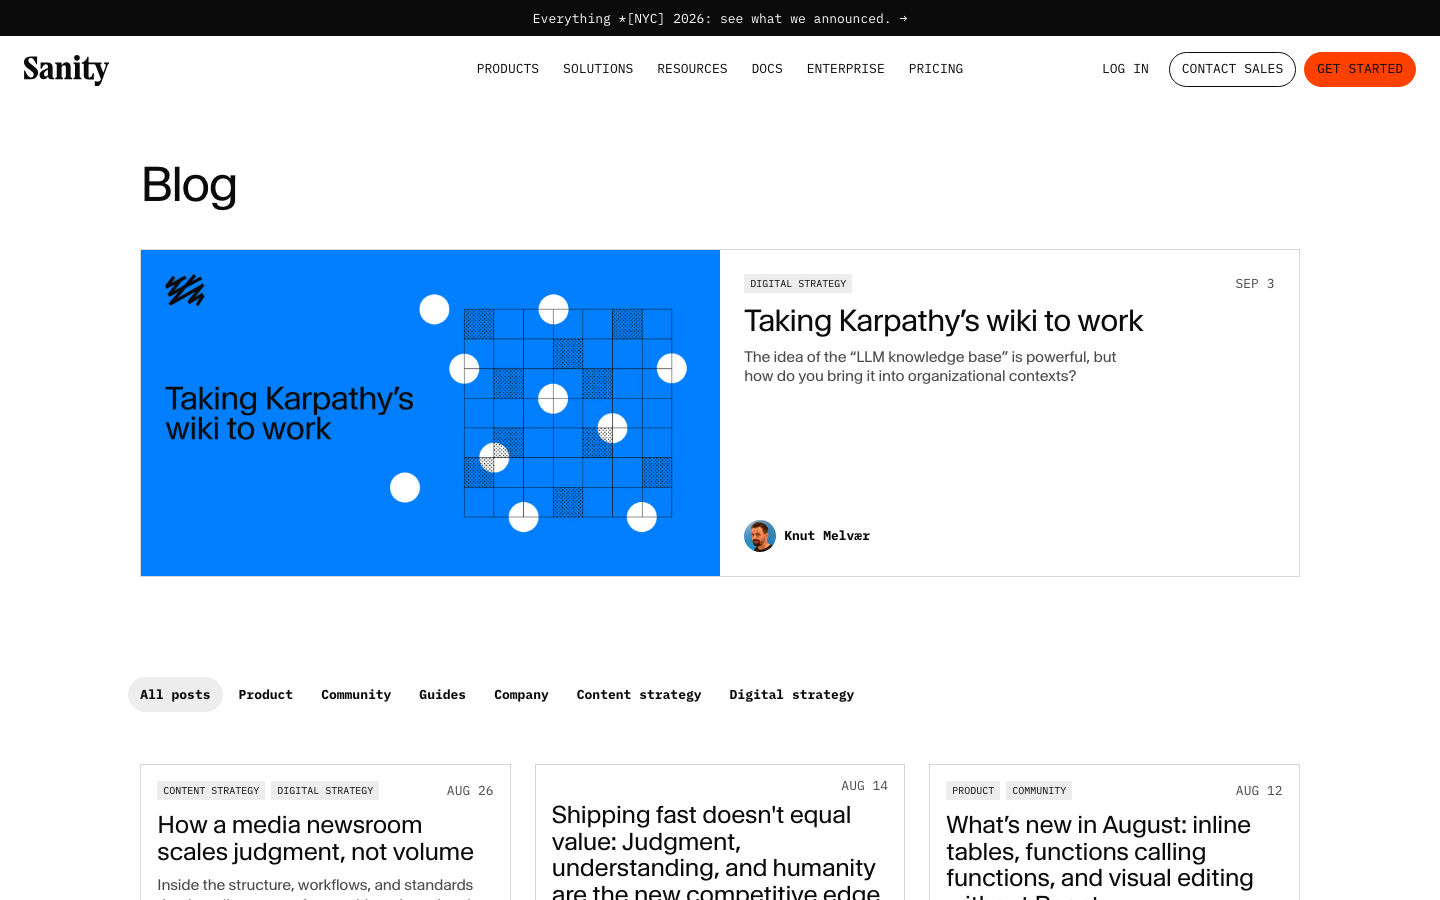Open the 'Taking Karpathy's wiki to work' headline

click(943, 321)
